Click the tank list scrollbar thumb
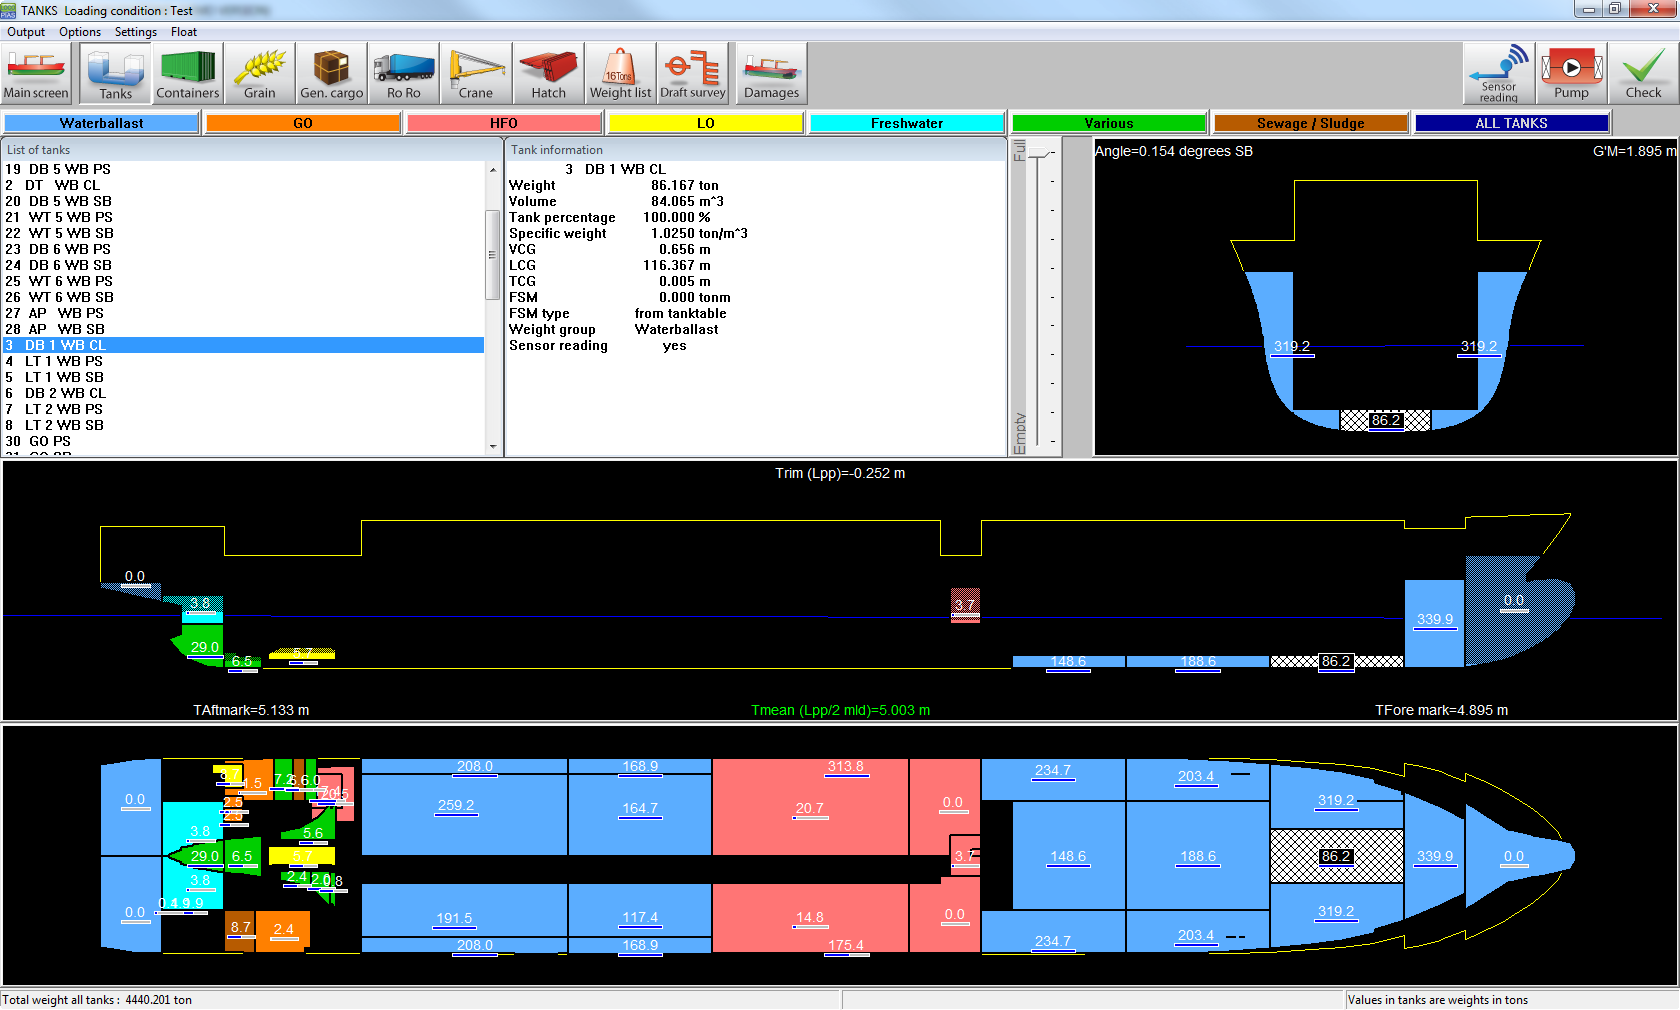 coord(492,254)
